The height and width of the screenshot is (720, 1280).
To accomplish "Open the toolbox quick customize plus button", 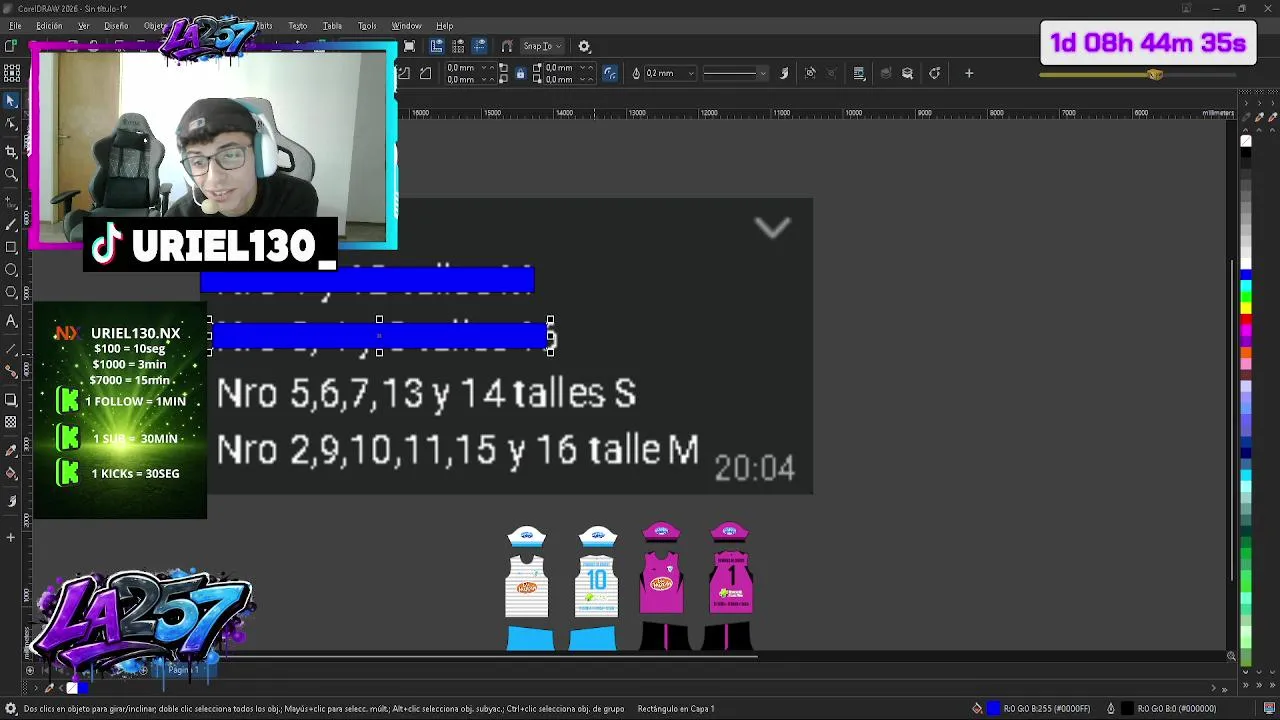I will [11, 538].
